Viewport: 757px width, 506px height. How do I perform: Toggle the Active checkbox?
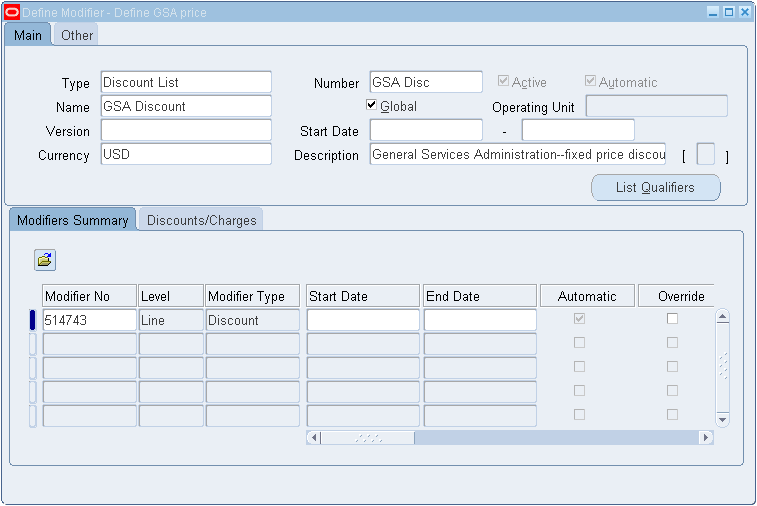[503, 81]
